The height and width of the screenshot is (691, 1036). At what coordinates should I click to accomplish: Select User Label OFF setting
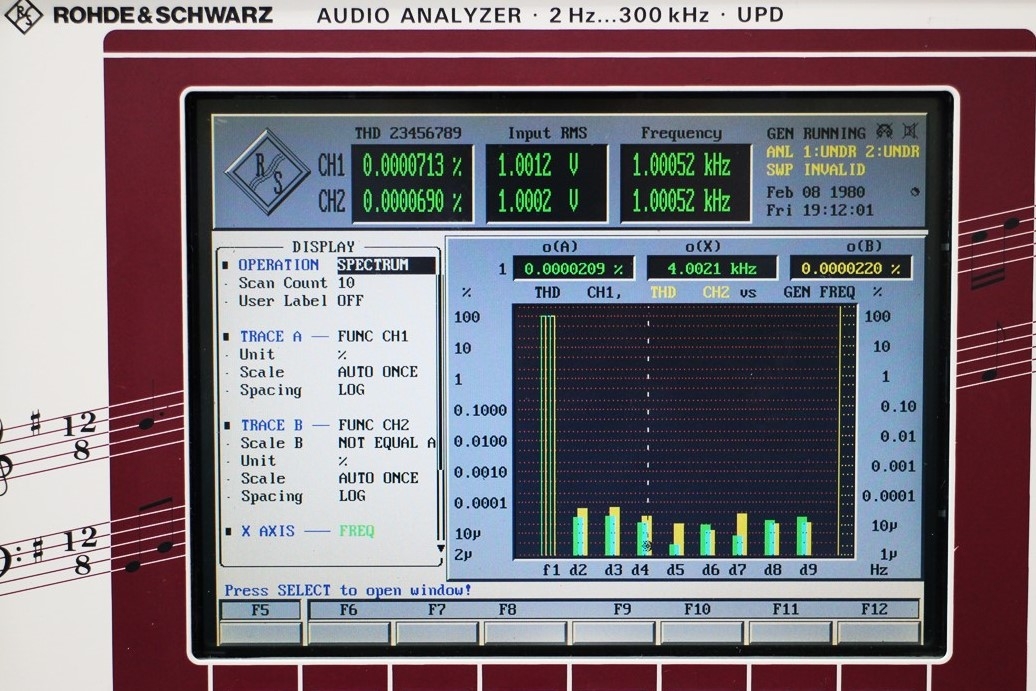coord(350,301)
